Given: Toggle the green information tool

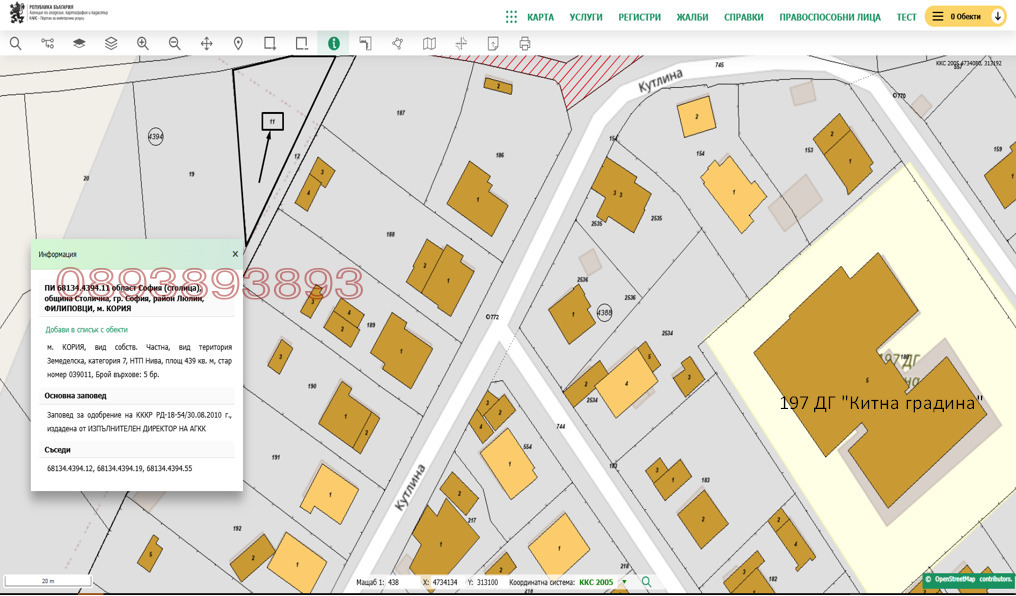Looking at the screenshot, I should click(x=333, y=44).
